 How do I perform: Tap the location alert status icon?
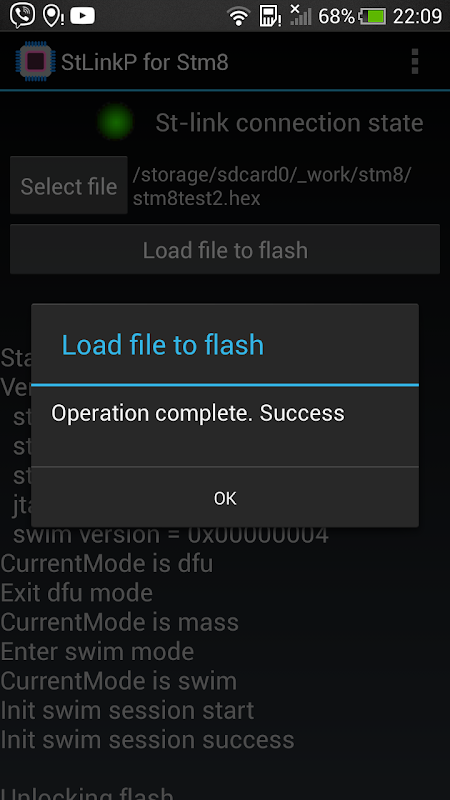point(53,16)
